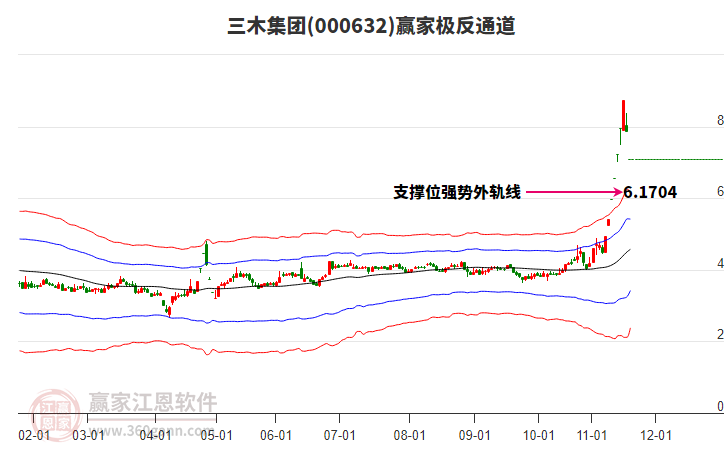Click the 05-01 date label

[216, 435]
